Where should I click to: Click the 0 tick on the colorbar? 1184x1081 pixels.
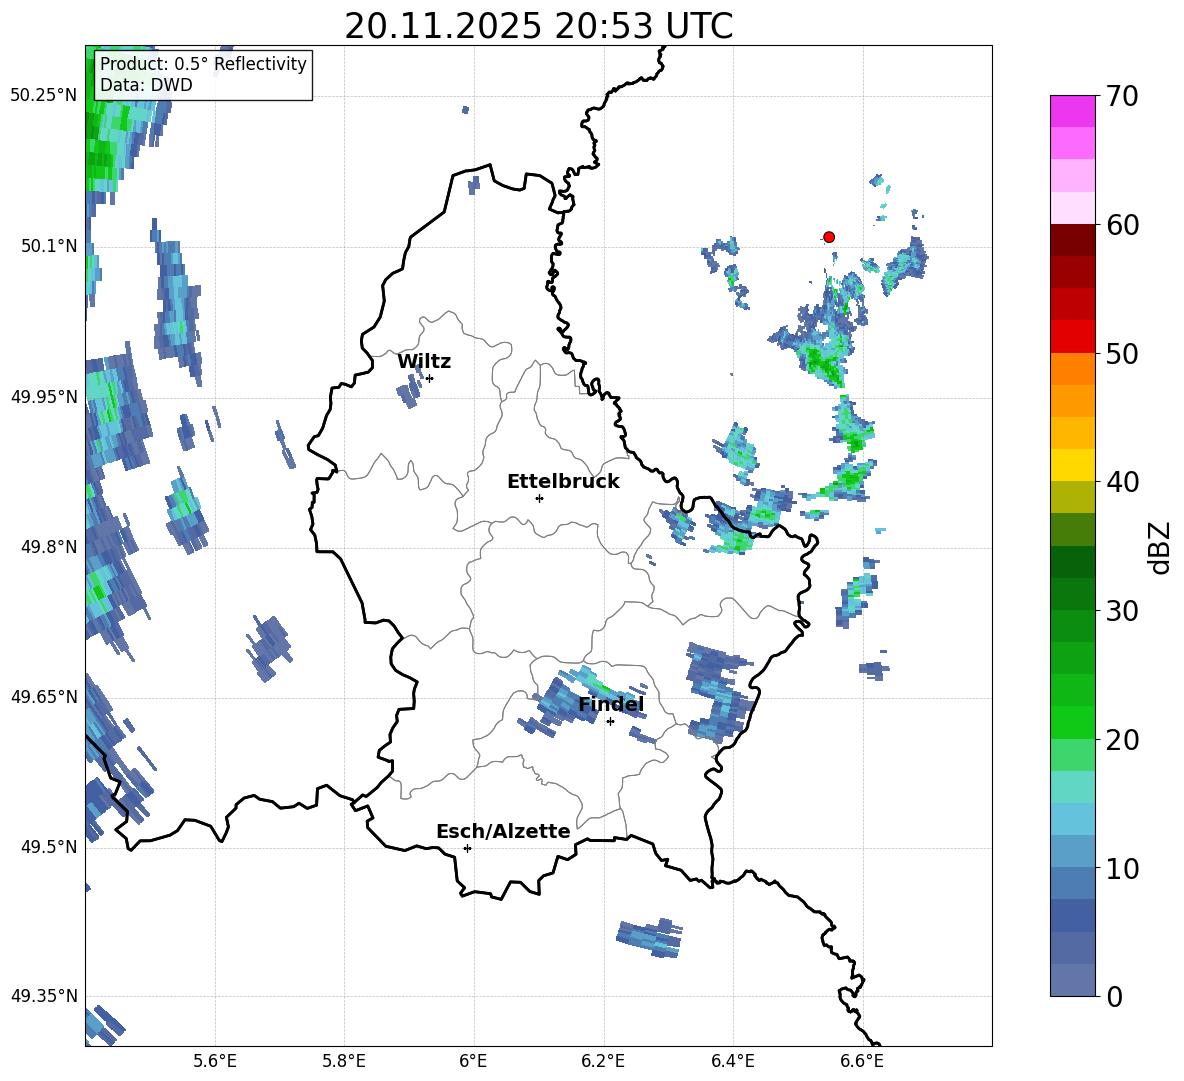point(1114,996)
